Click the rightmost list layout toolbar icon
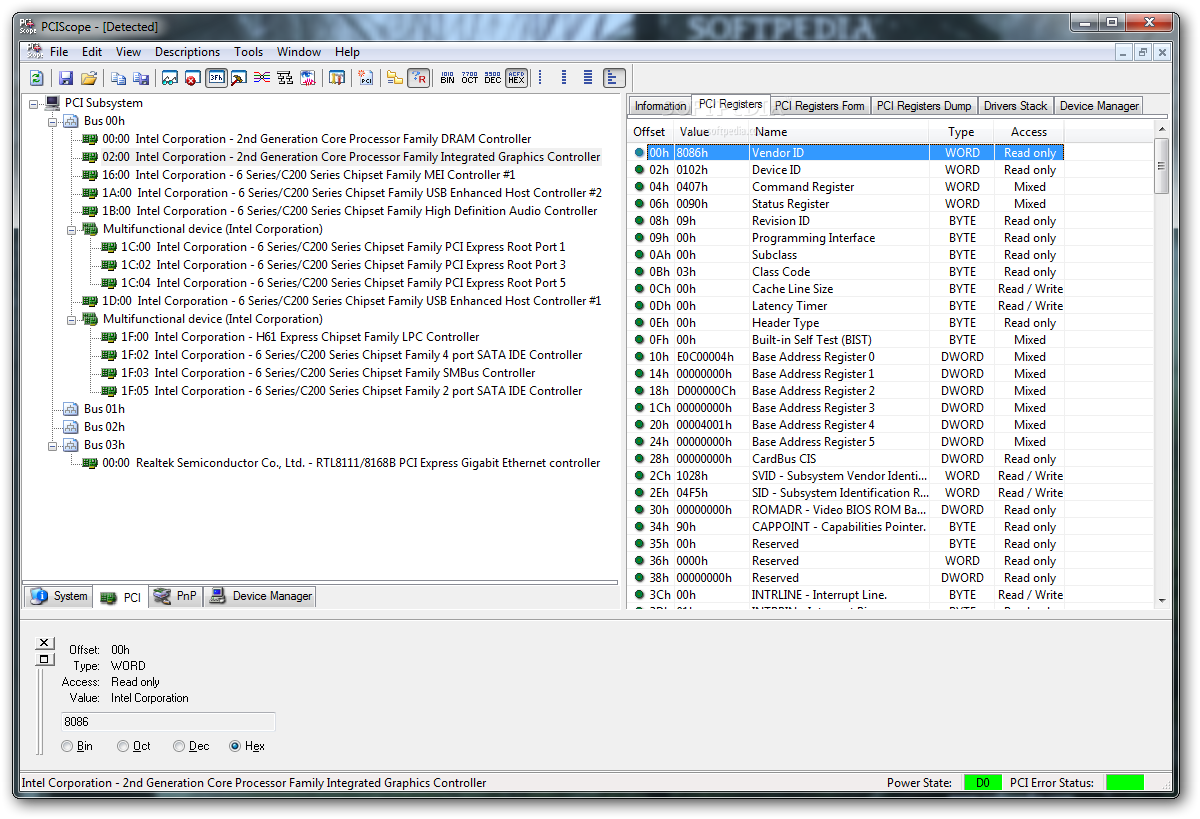 coord(614,77)
